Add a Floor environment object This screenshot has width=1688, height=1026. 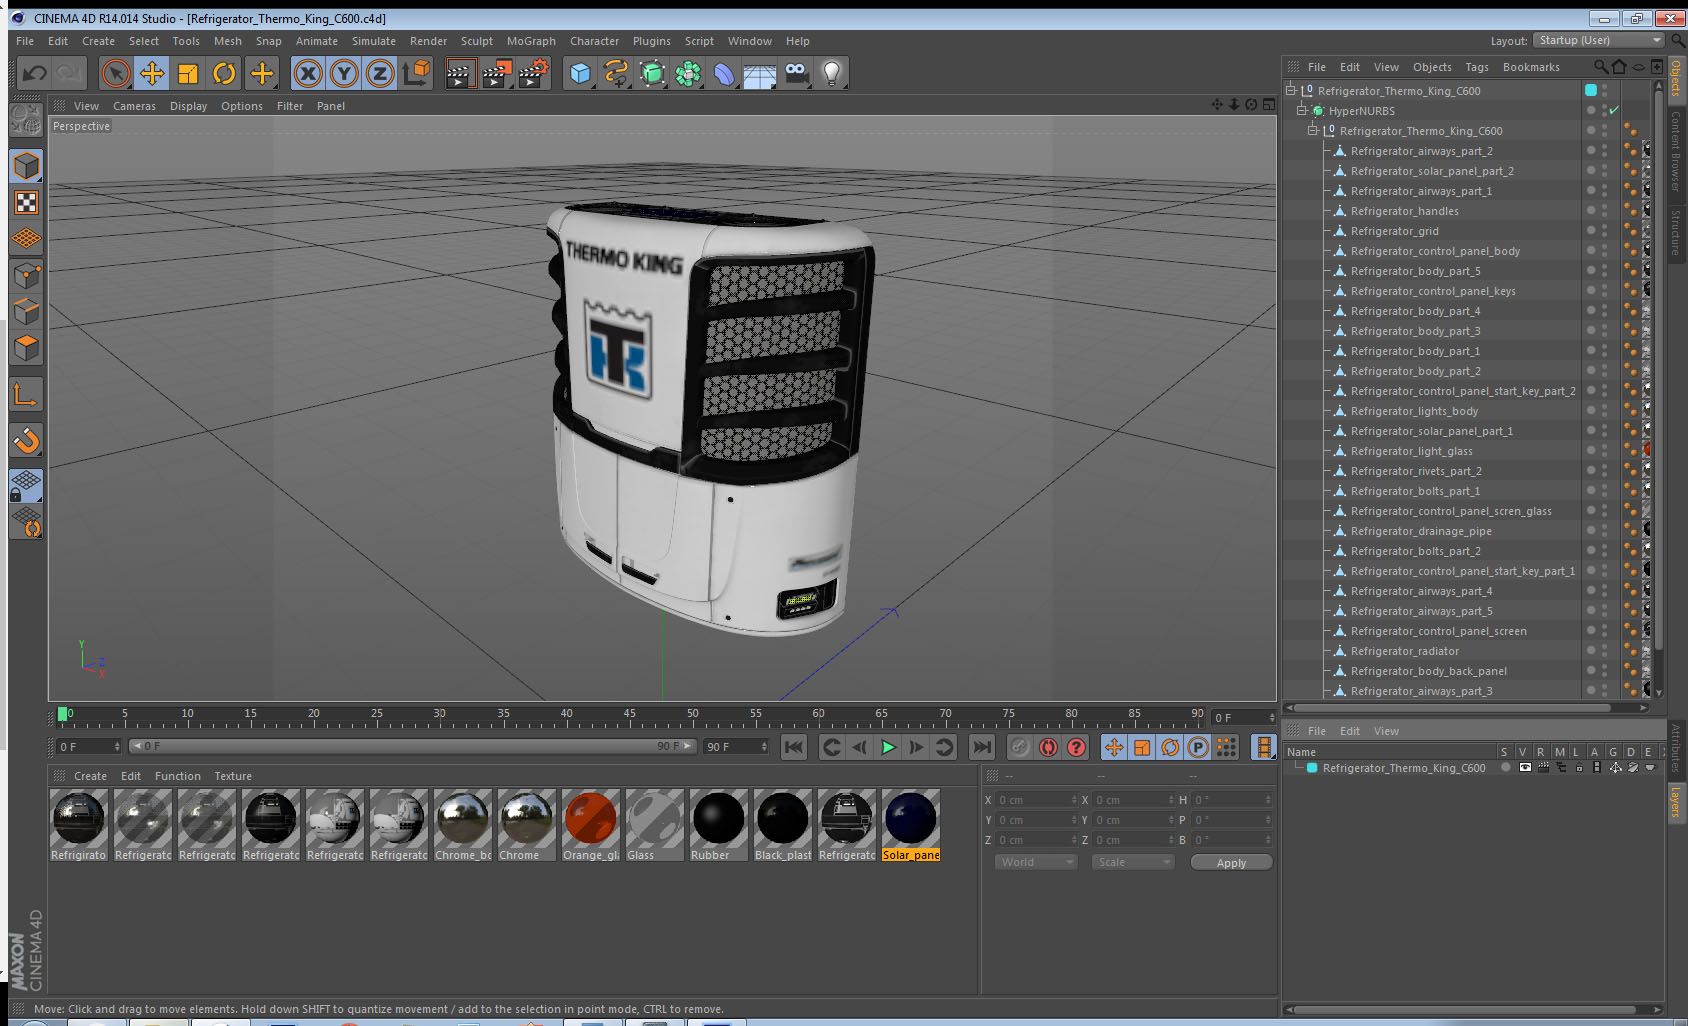[760, 73]
